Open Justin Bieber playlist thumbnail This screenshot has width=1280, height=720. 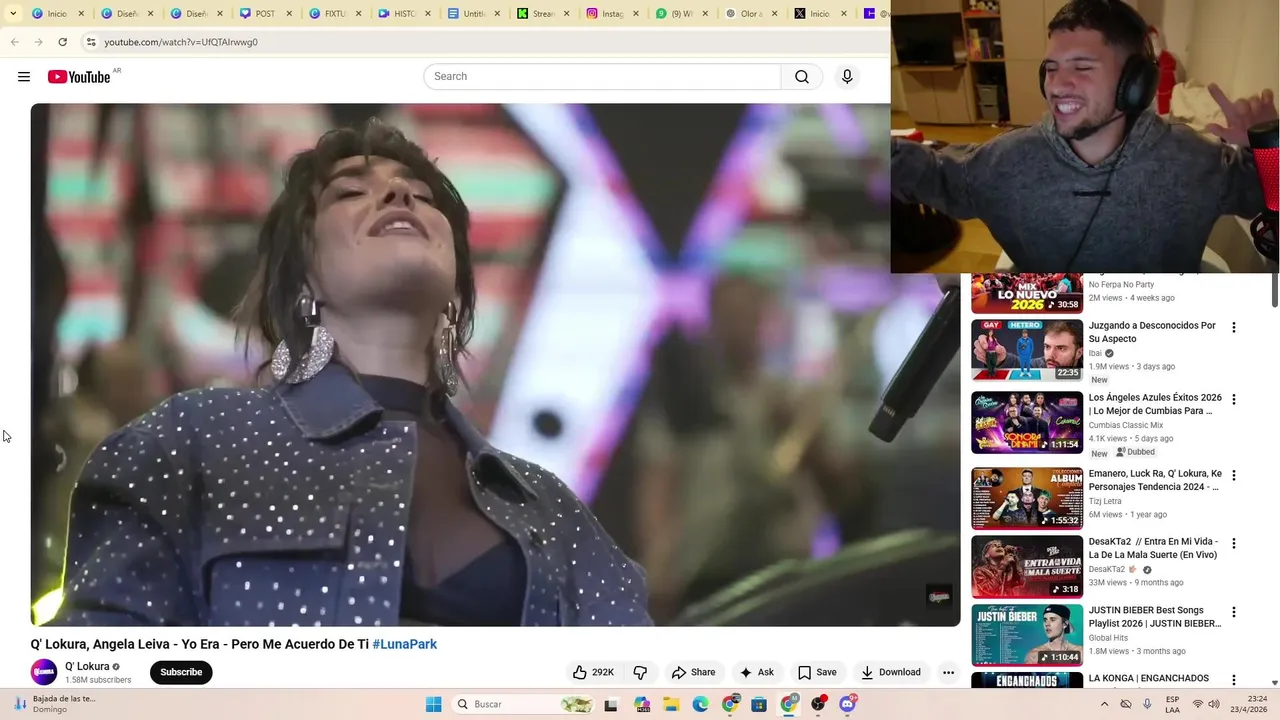1027,634
